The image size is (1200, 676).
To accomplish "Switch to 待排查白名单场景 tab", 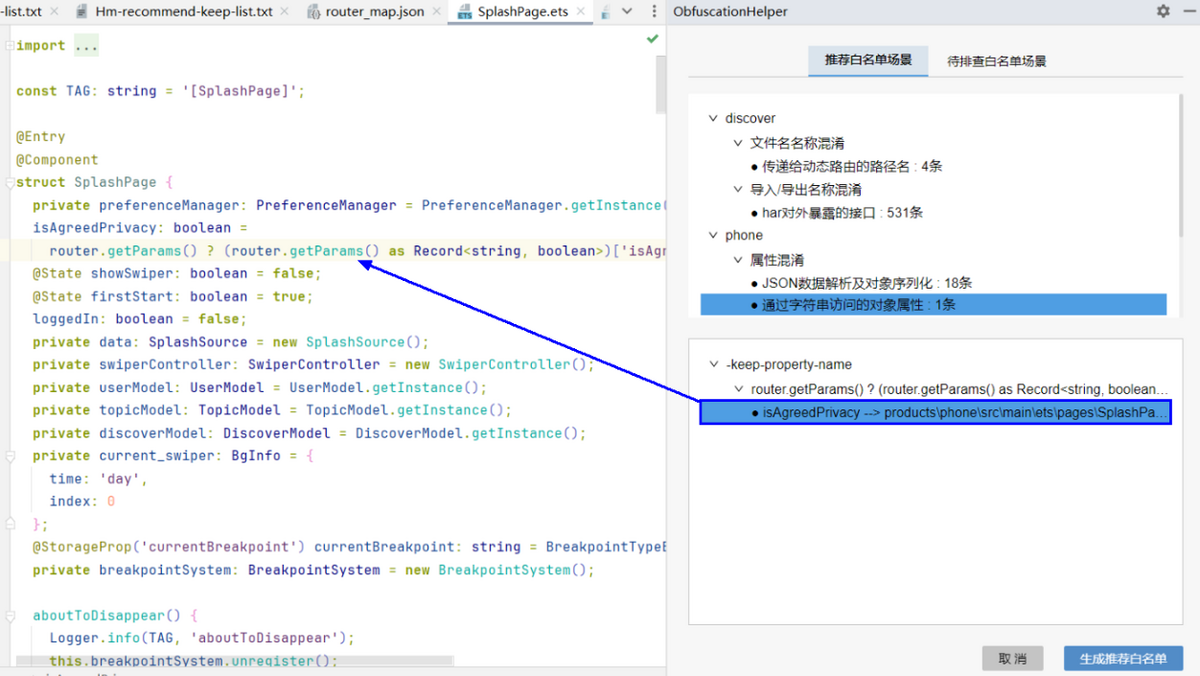I will tap(996, 61).
